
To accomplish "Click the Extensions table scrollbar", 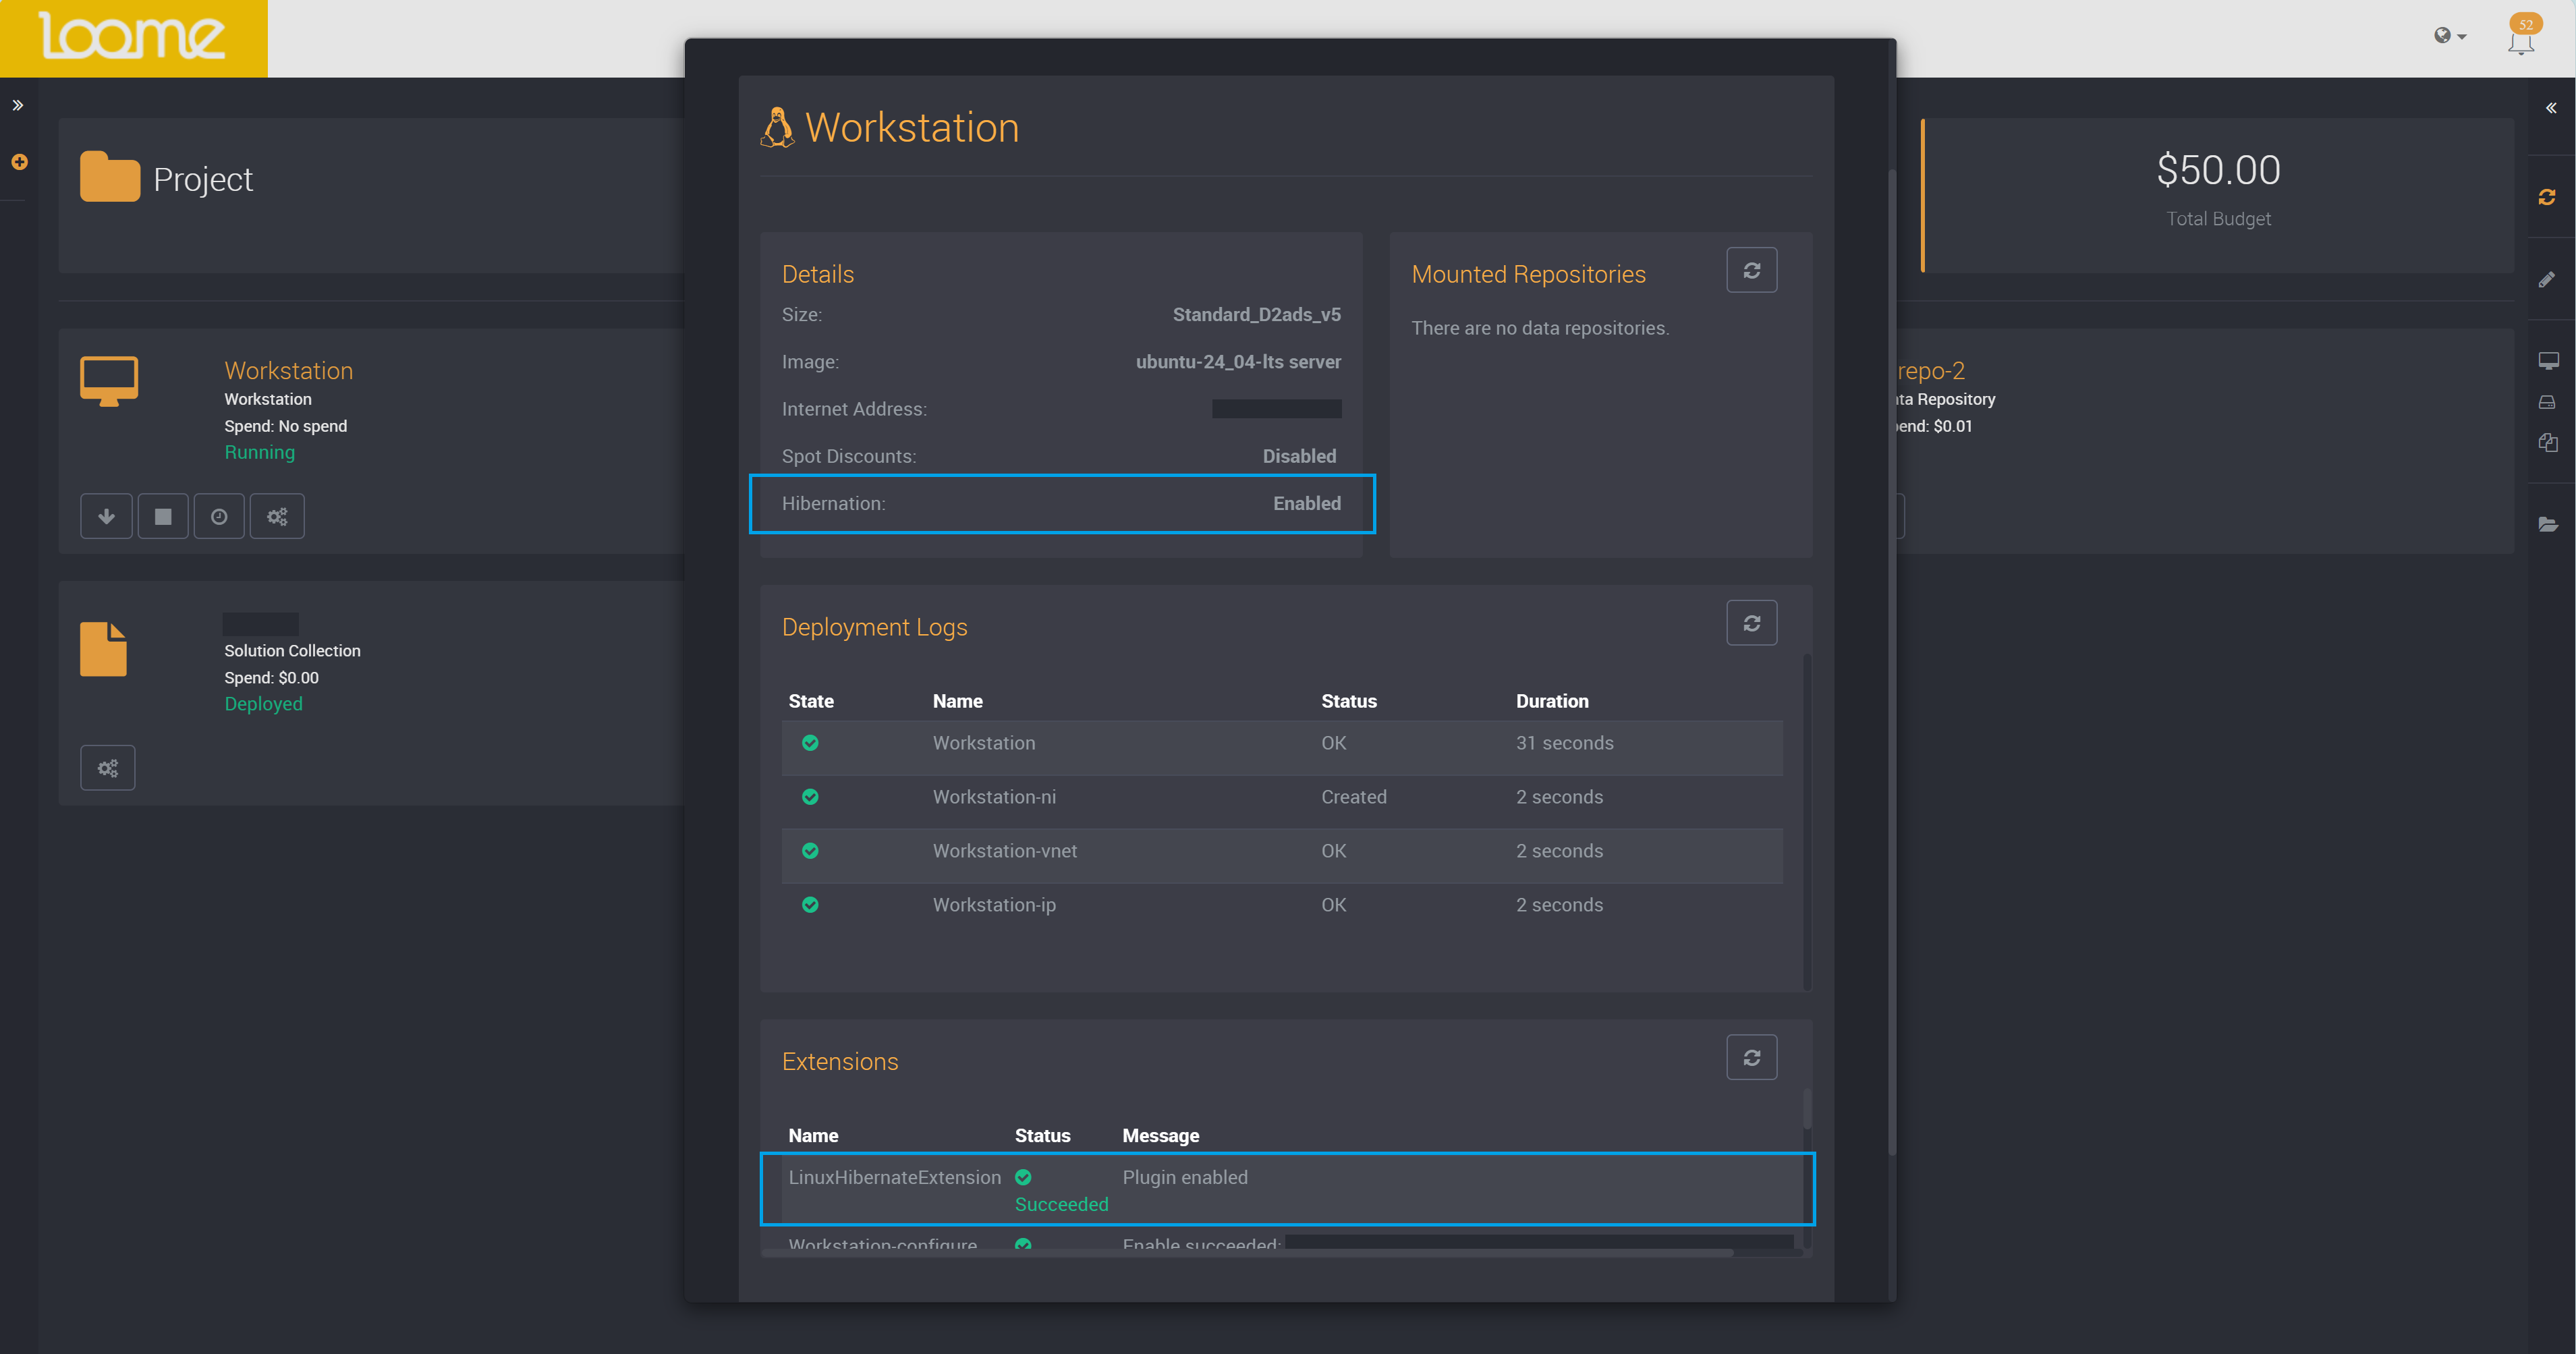I will point(1807,1110).
